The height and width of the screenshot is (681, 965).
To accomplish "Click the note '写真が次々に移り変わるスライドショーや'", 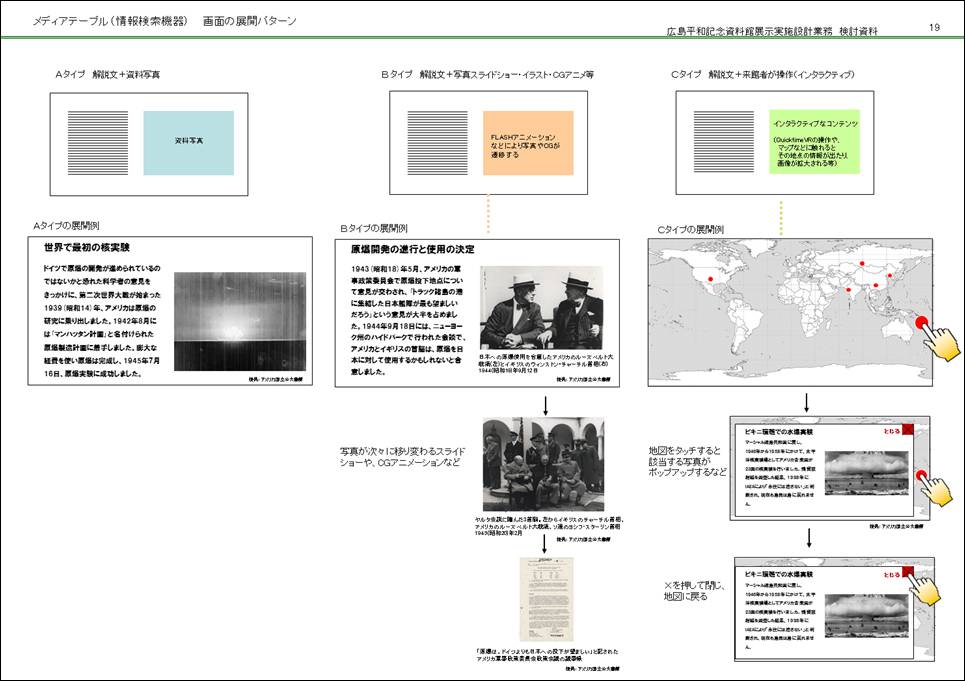I will (x=402, y=456).
